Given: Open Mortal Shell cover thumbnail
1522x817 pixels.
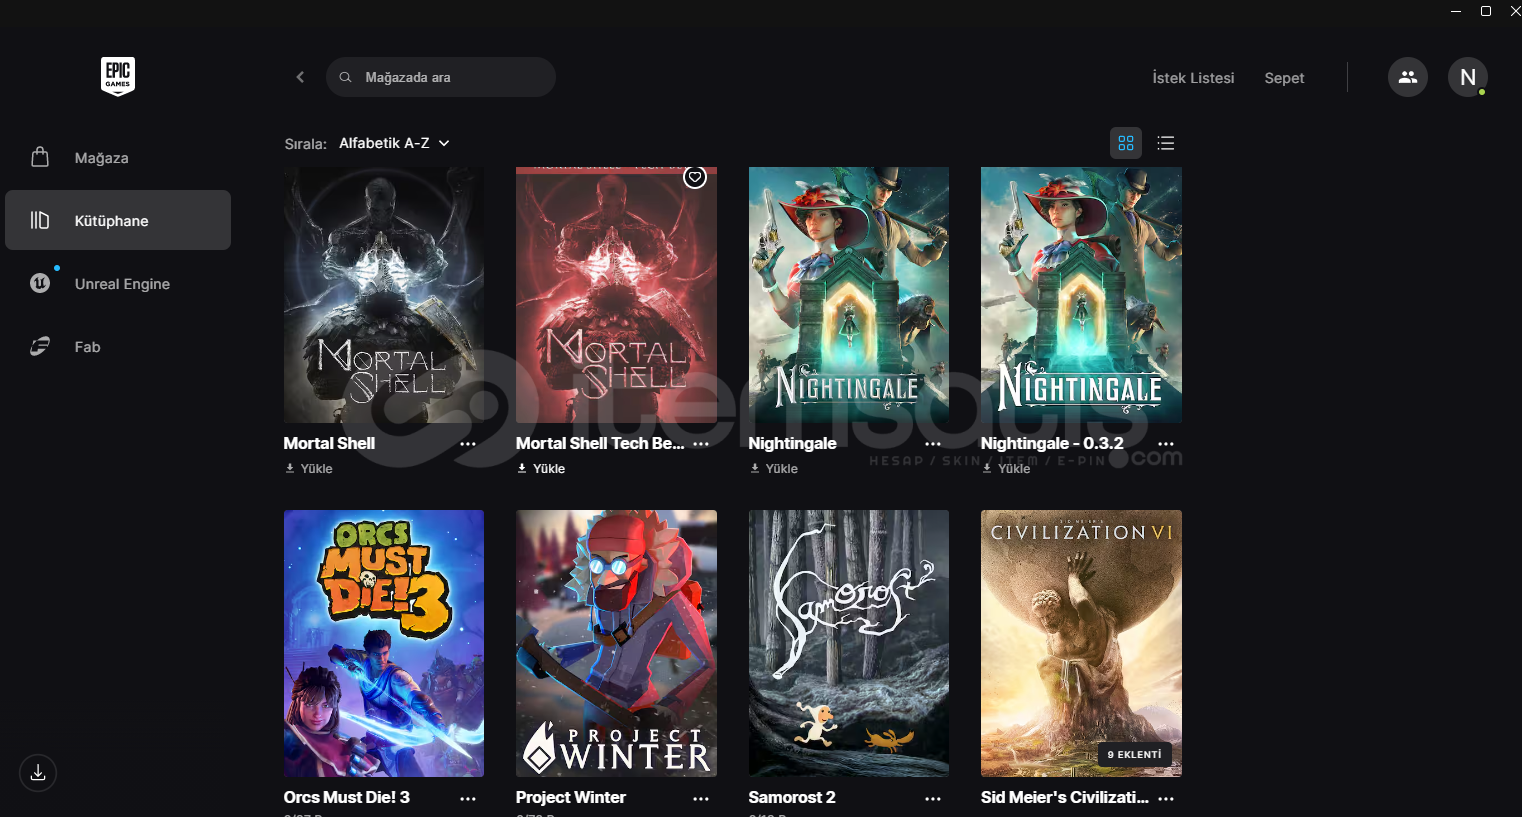Looking at the screenshot, I should pos(384,295).
